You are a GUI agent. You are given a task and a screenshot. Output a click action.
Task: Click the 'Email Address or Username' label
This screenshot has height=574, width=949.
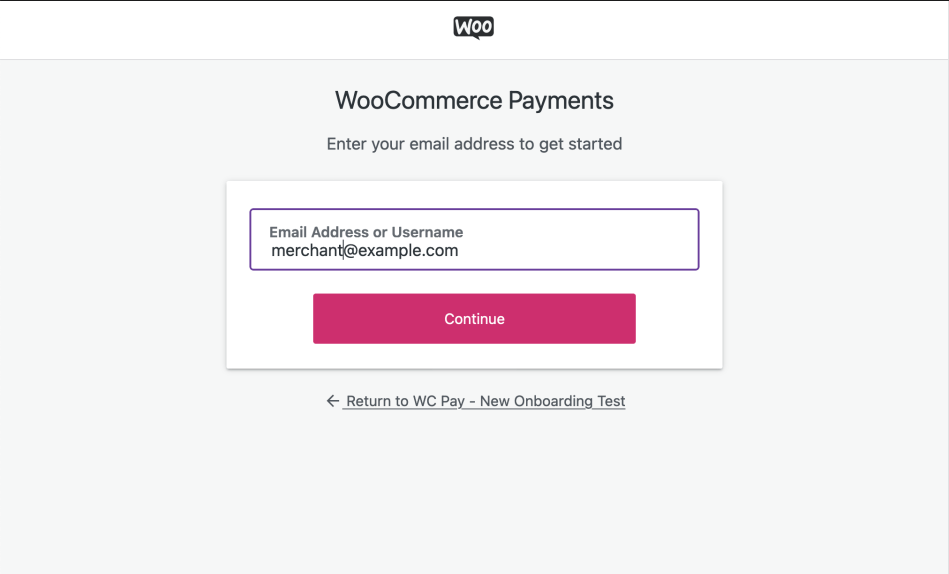pos(366,232)
